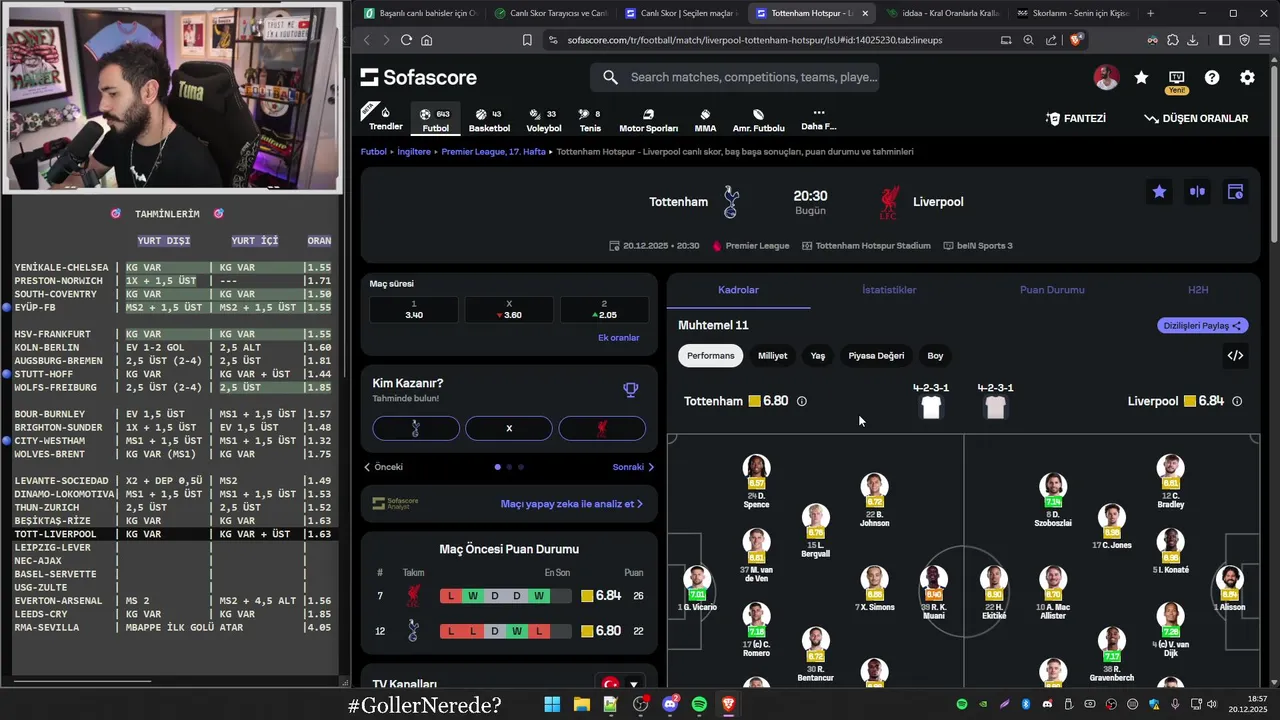Click the browser address bar URL
1280x720 pixels.
click(x=755, y=40)
